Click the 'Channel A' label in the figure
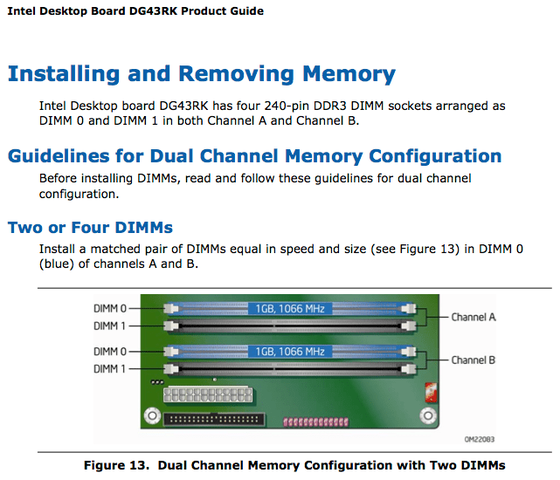Viewport: 560px width, 480px height. 473,317
